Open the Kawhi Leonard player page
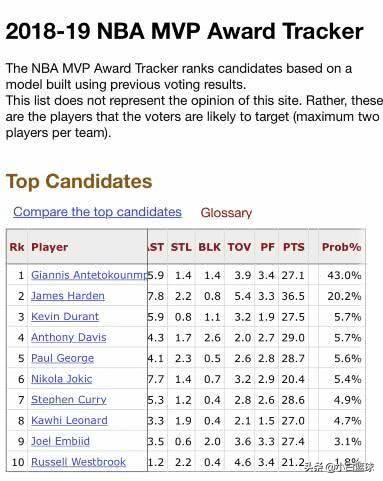The height and width of the screenshot is (481, 383). [x=69, y=420]
